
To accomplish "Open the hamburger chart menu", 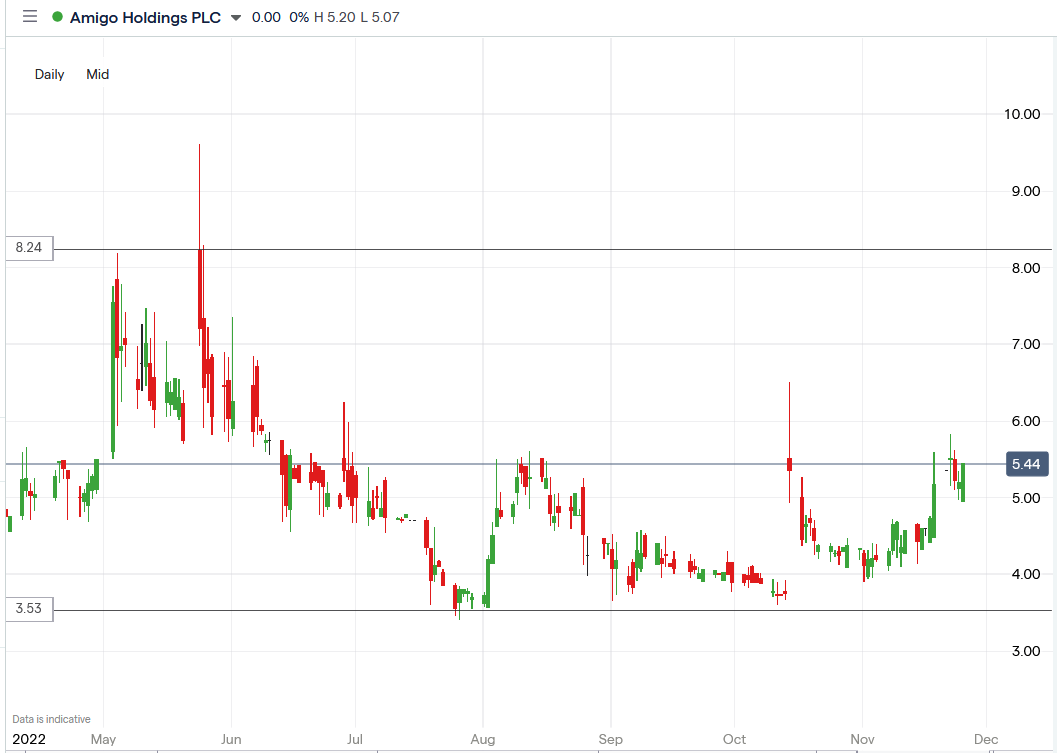I will pos(30,16).
